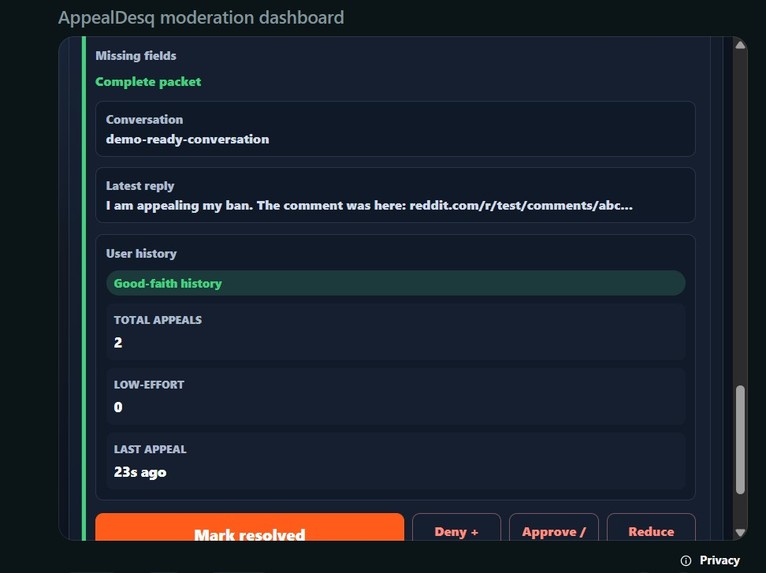Click the User history heading
Screen dimensions: 766x573
(141, 254)
